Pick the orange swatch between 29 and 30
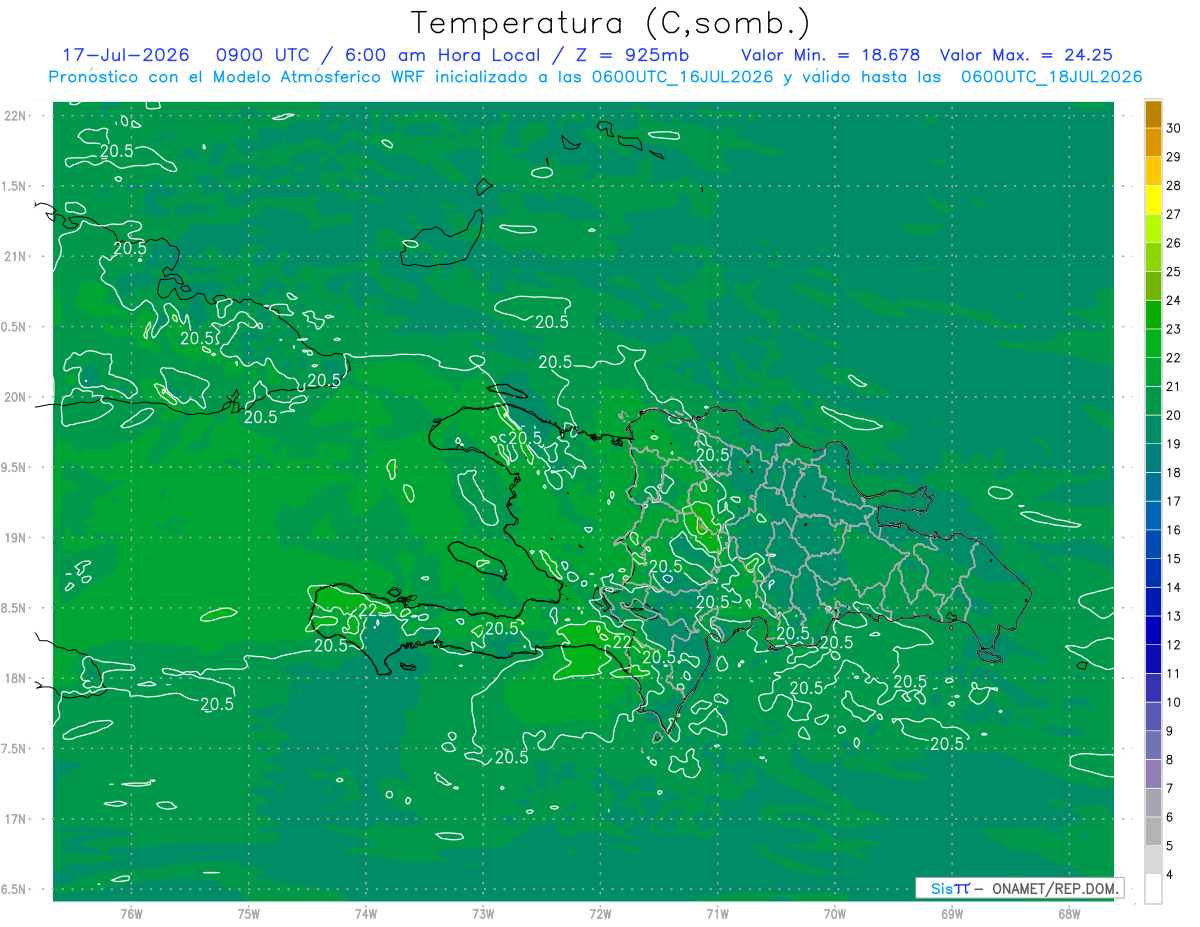The width and height of the screenshot is (1200, 927). tap(1153, 142)
